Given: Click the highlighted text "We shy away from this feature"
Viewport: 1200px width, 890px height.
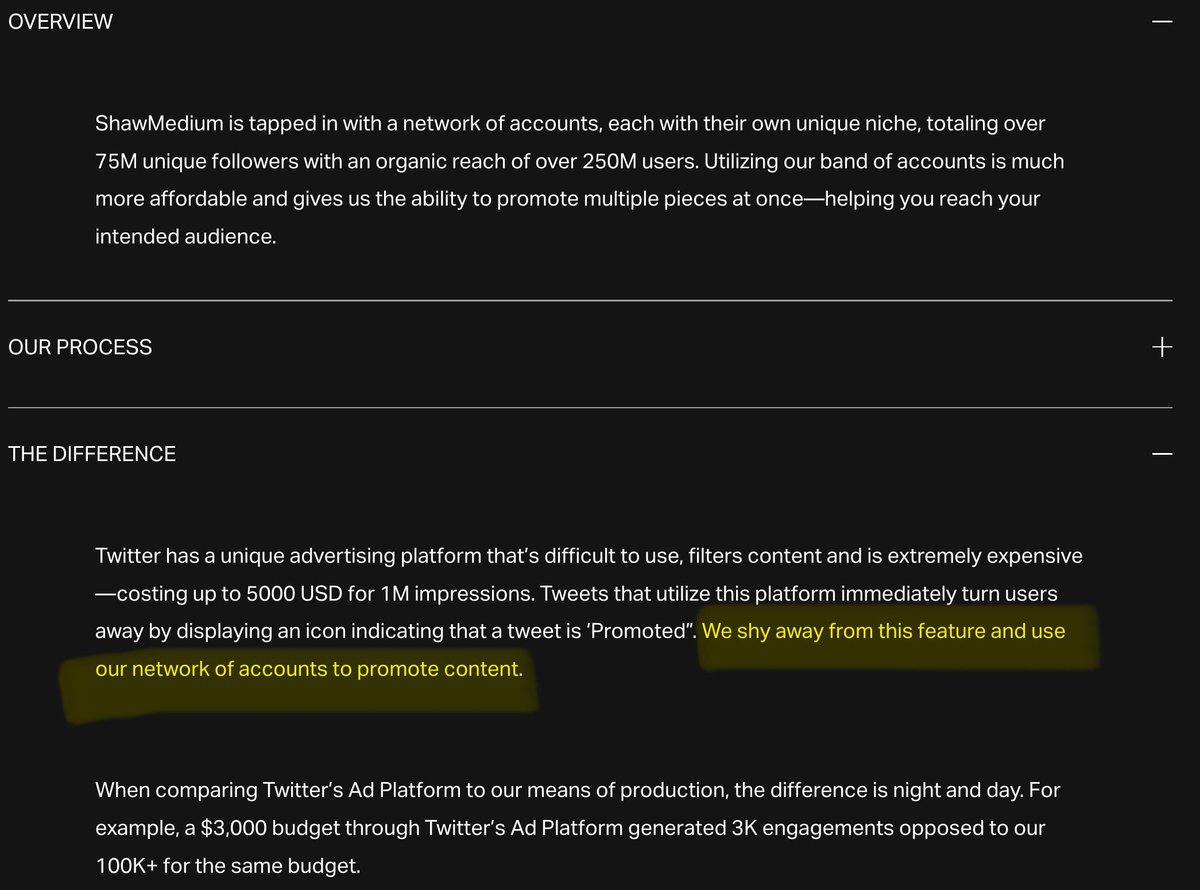Looking at the screenshot, I should 844,631.
